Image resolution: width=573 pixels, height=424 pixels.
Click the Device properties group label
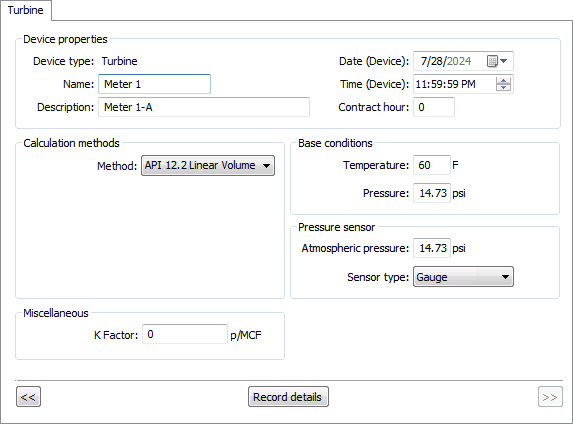click(65, 39)
